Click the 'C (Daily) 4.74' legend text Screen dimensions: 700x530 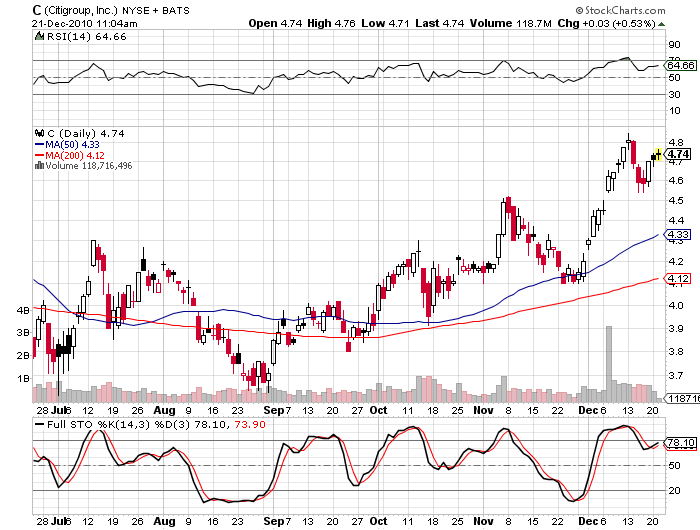86,133
